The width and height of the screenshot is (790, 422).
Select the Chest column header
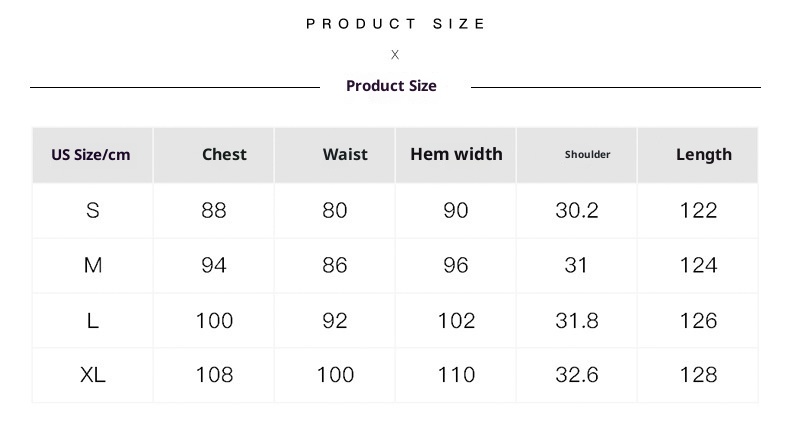(224, 154)
